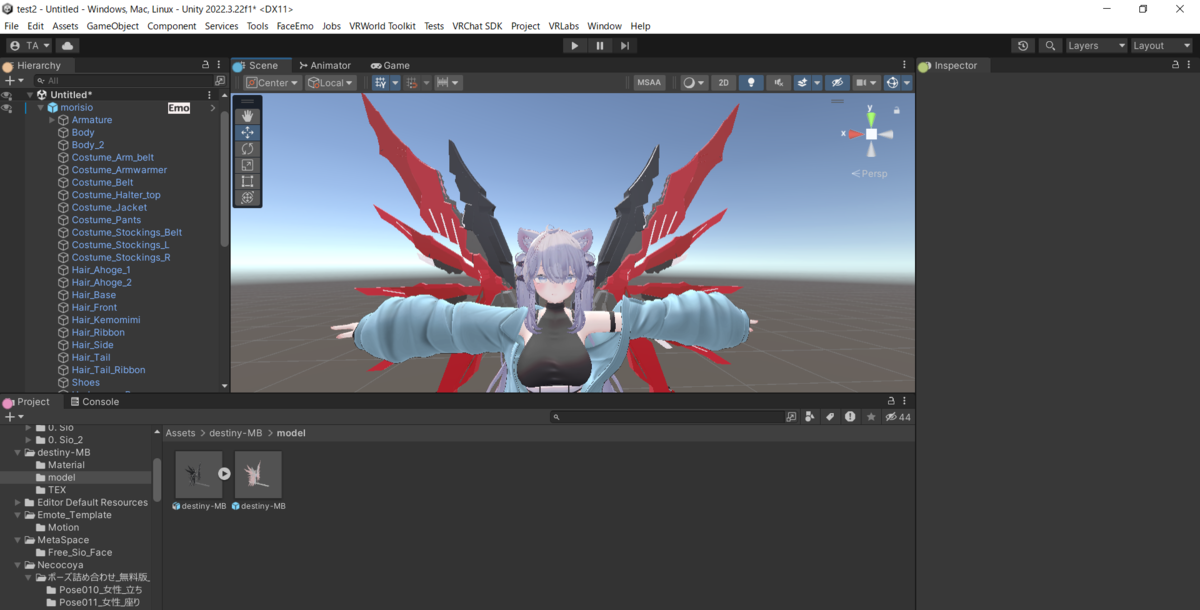Select the Hand view tool
Screen dimensions: 1200x610
point(247,116)
